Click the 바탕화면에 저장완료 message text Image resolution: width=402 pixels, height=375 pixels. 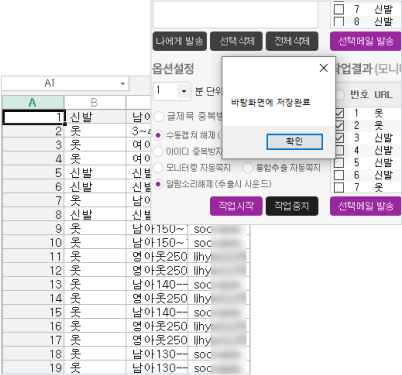pos(271,102)
